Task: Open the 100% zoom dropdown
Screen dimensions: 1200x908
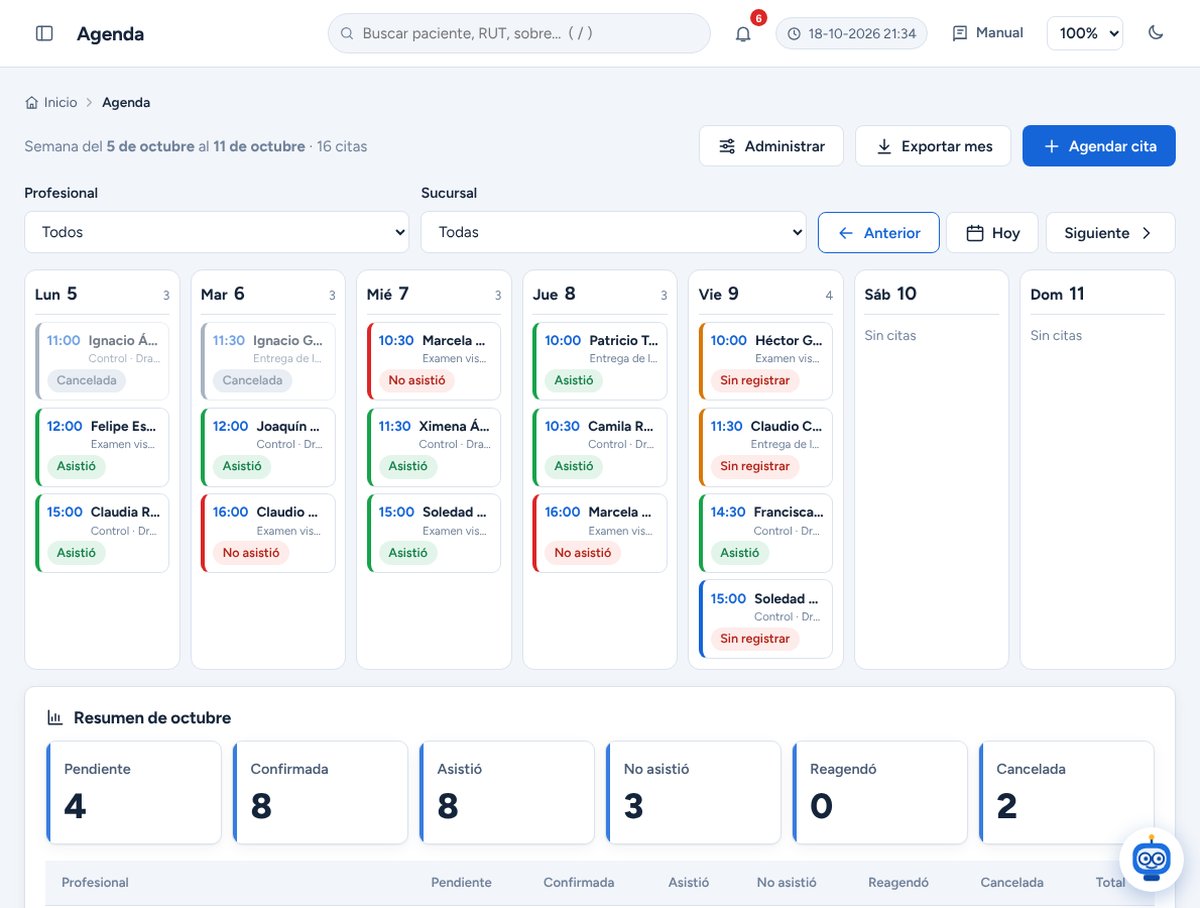Action: click(x=1085, y=33)
